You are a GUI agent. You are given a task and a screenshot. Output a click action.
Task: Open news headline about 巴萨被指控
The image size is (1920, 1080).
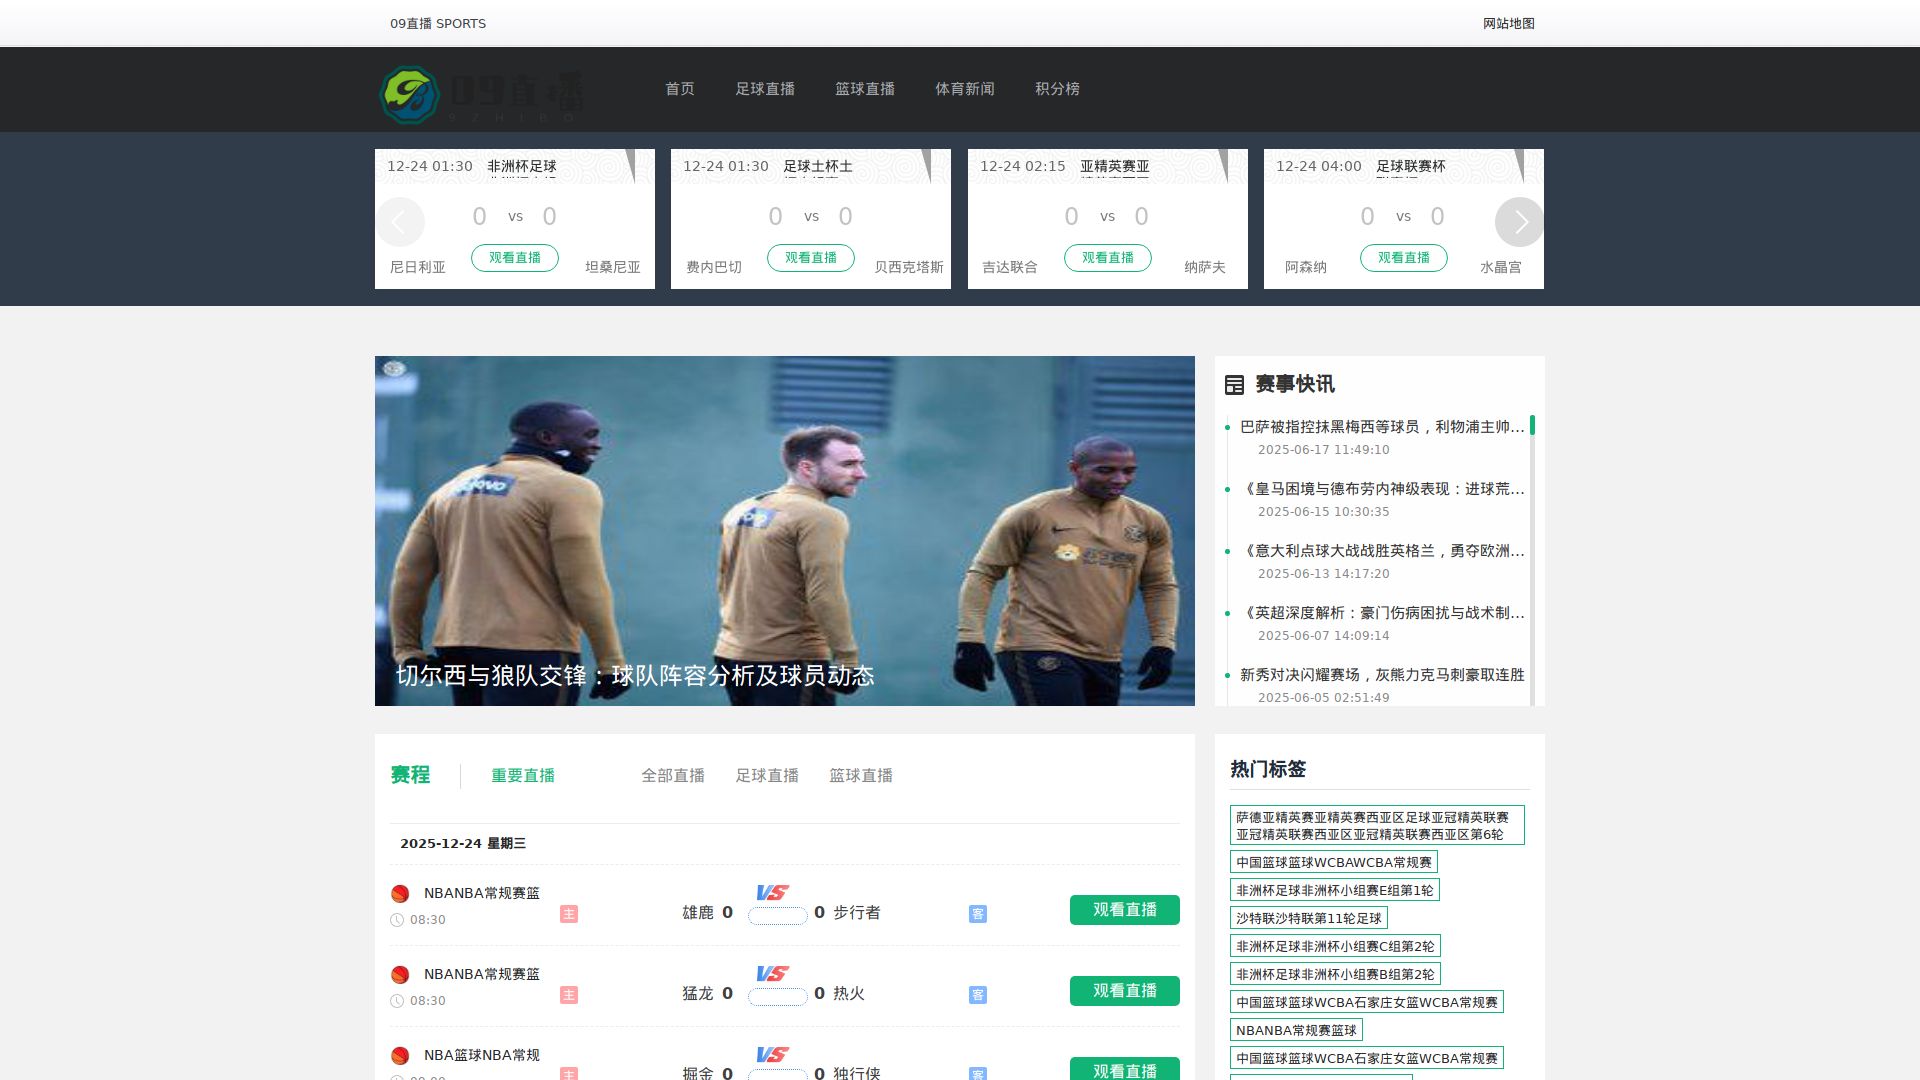pos(1381,427)
